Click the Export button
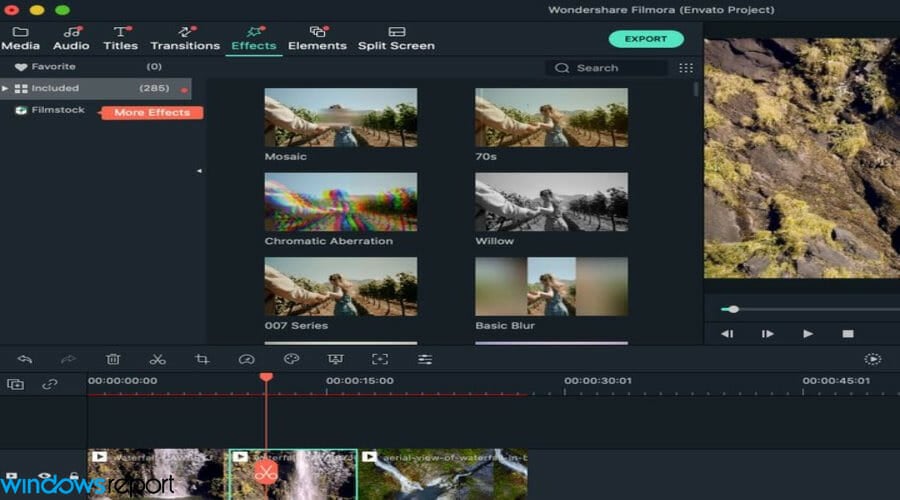This screenshot has width=900, height=500. [x=646, y=39]
